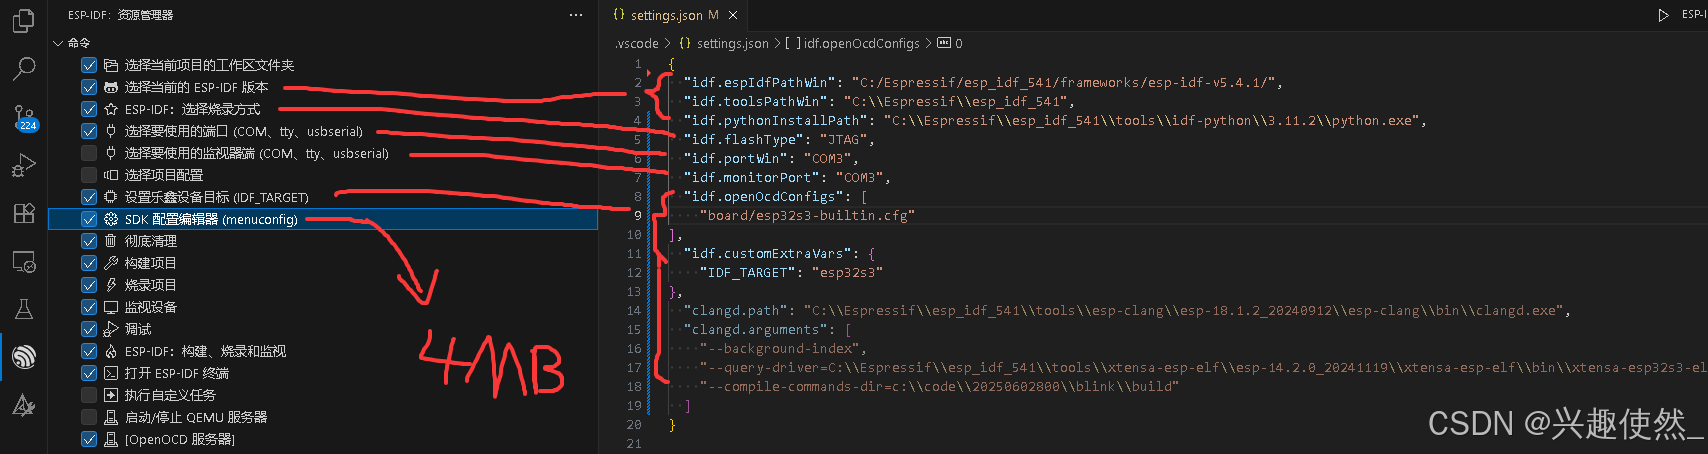The height and width of the screenshot is (454, 1708).
Task: Click the Run triangle icon in editor toolbar
Action: 1663,15
